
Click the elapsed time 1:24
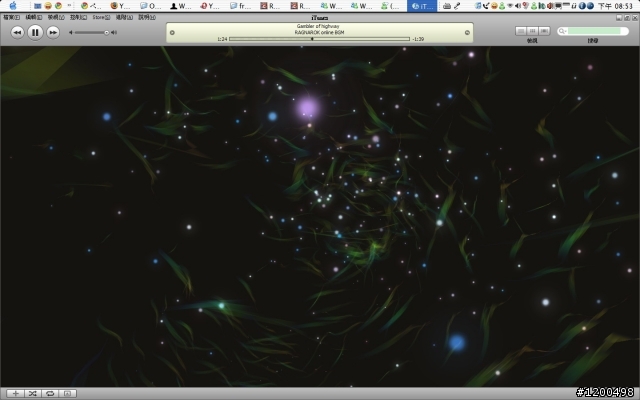(x=222, y=39)
